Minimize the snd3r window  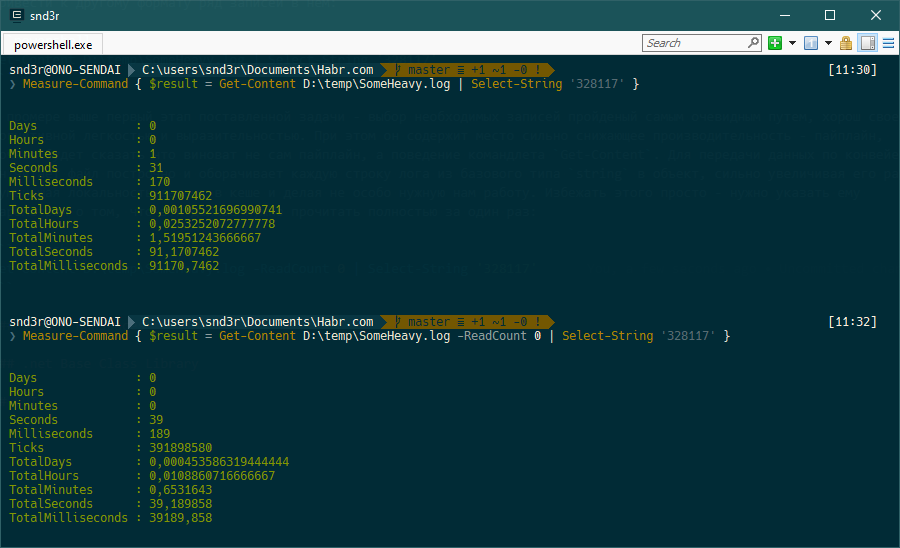(x=783, y=15)
